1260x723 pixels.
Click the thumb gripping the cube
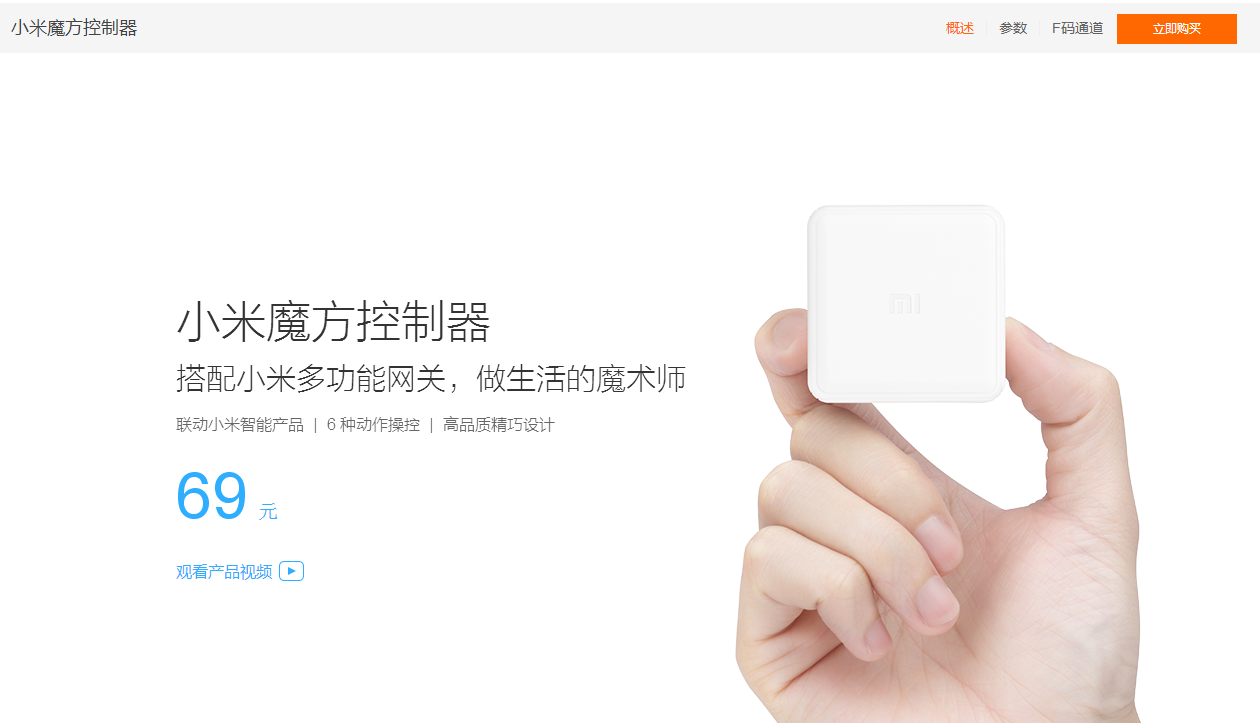(783, 357)
